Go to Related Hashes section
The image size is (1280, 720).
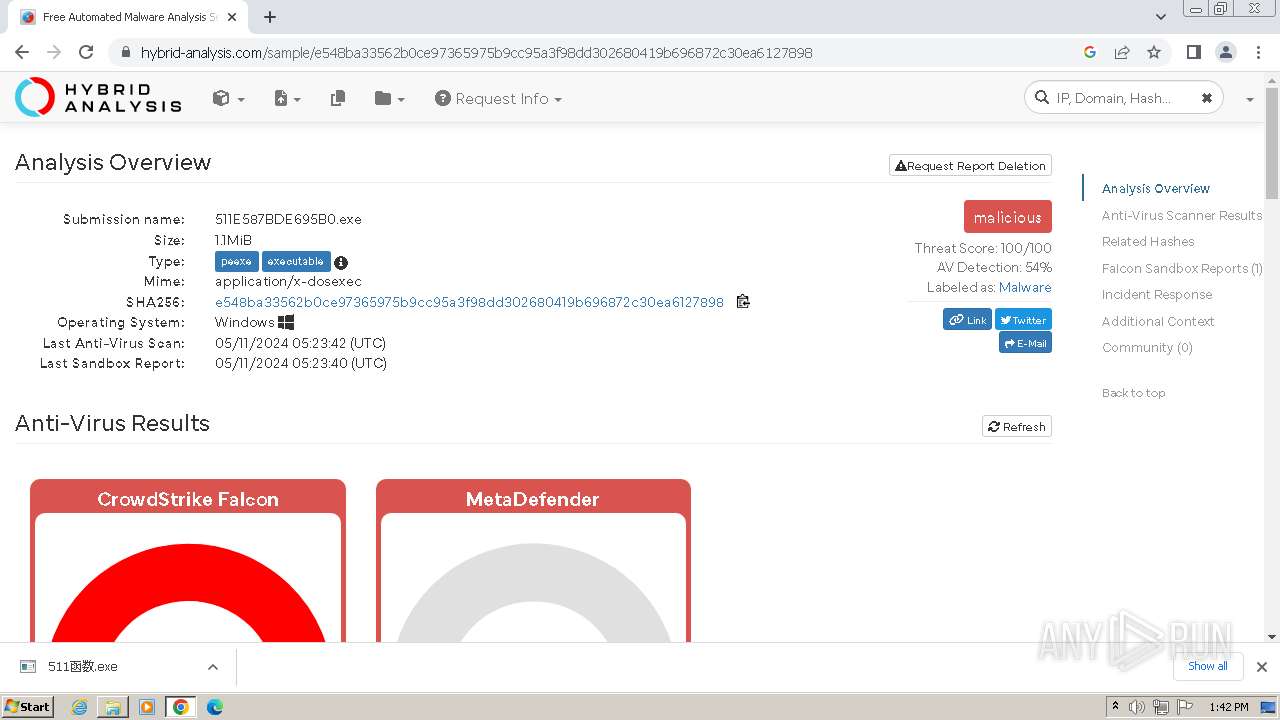1148,241
